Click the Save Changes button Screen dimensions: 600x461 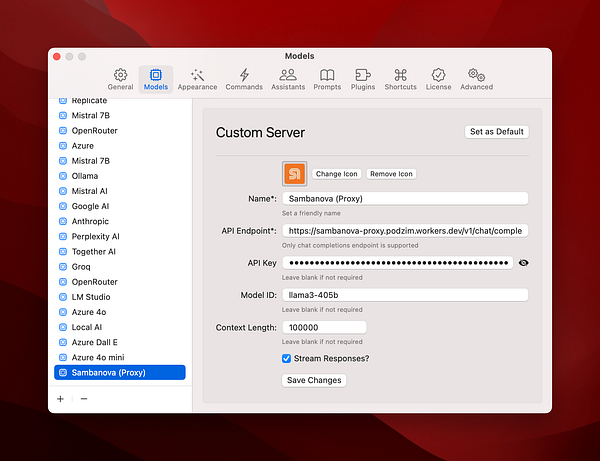click(314, 380)
